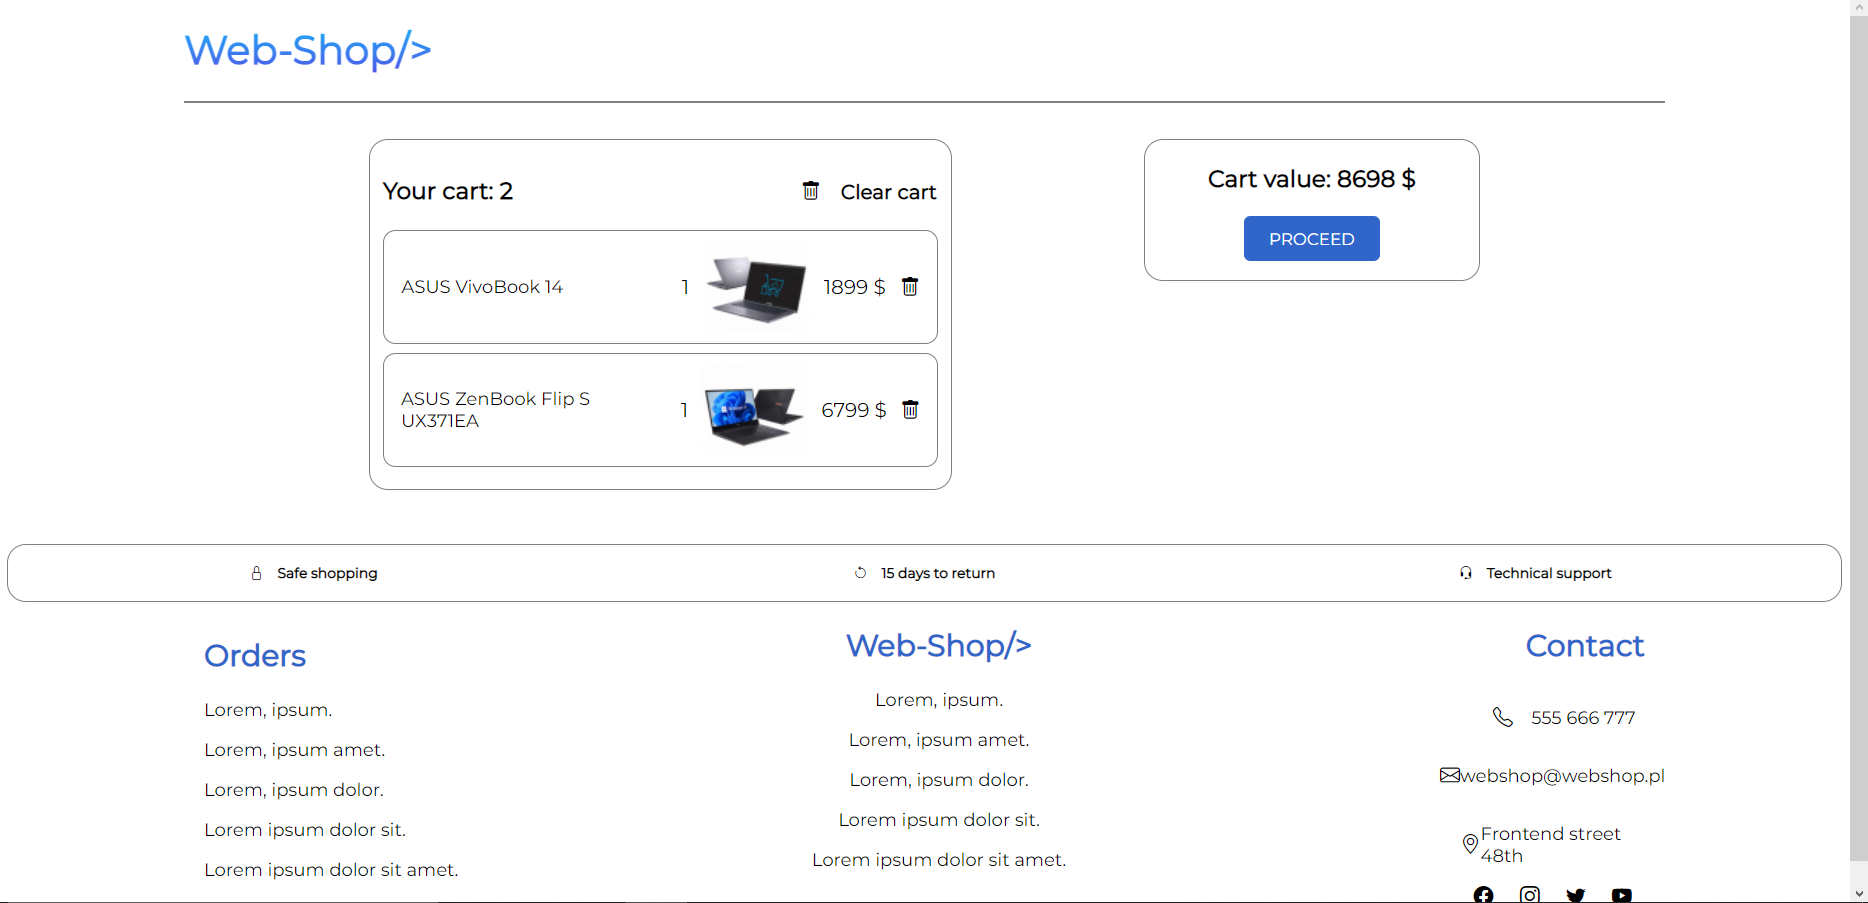Click the phone icon in Contact section
1868x903 pixels.
1502,717
